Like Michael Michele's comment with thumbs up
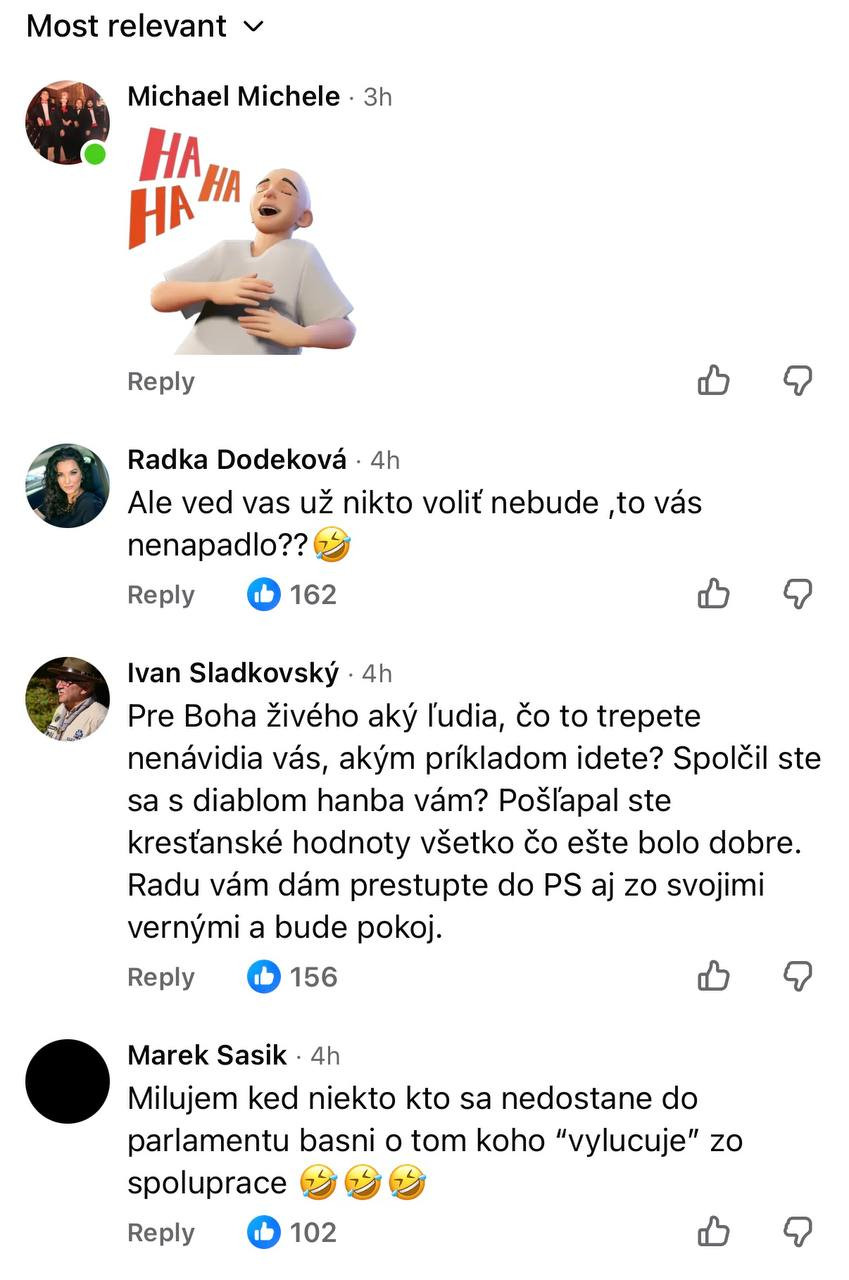 point(713,380)
